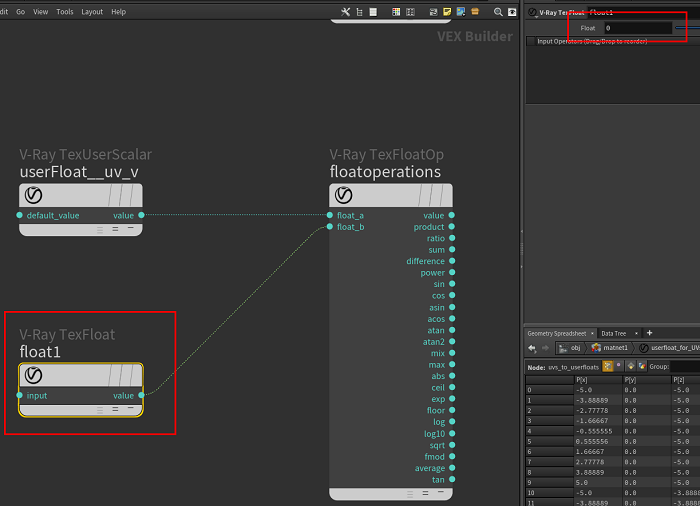Click userfloat_for_UV path segment
The width and height of the screenshot is (700, 506).
point(669,348)
